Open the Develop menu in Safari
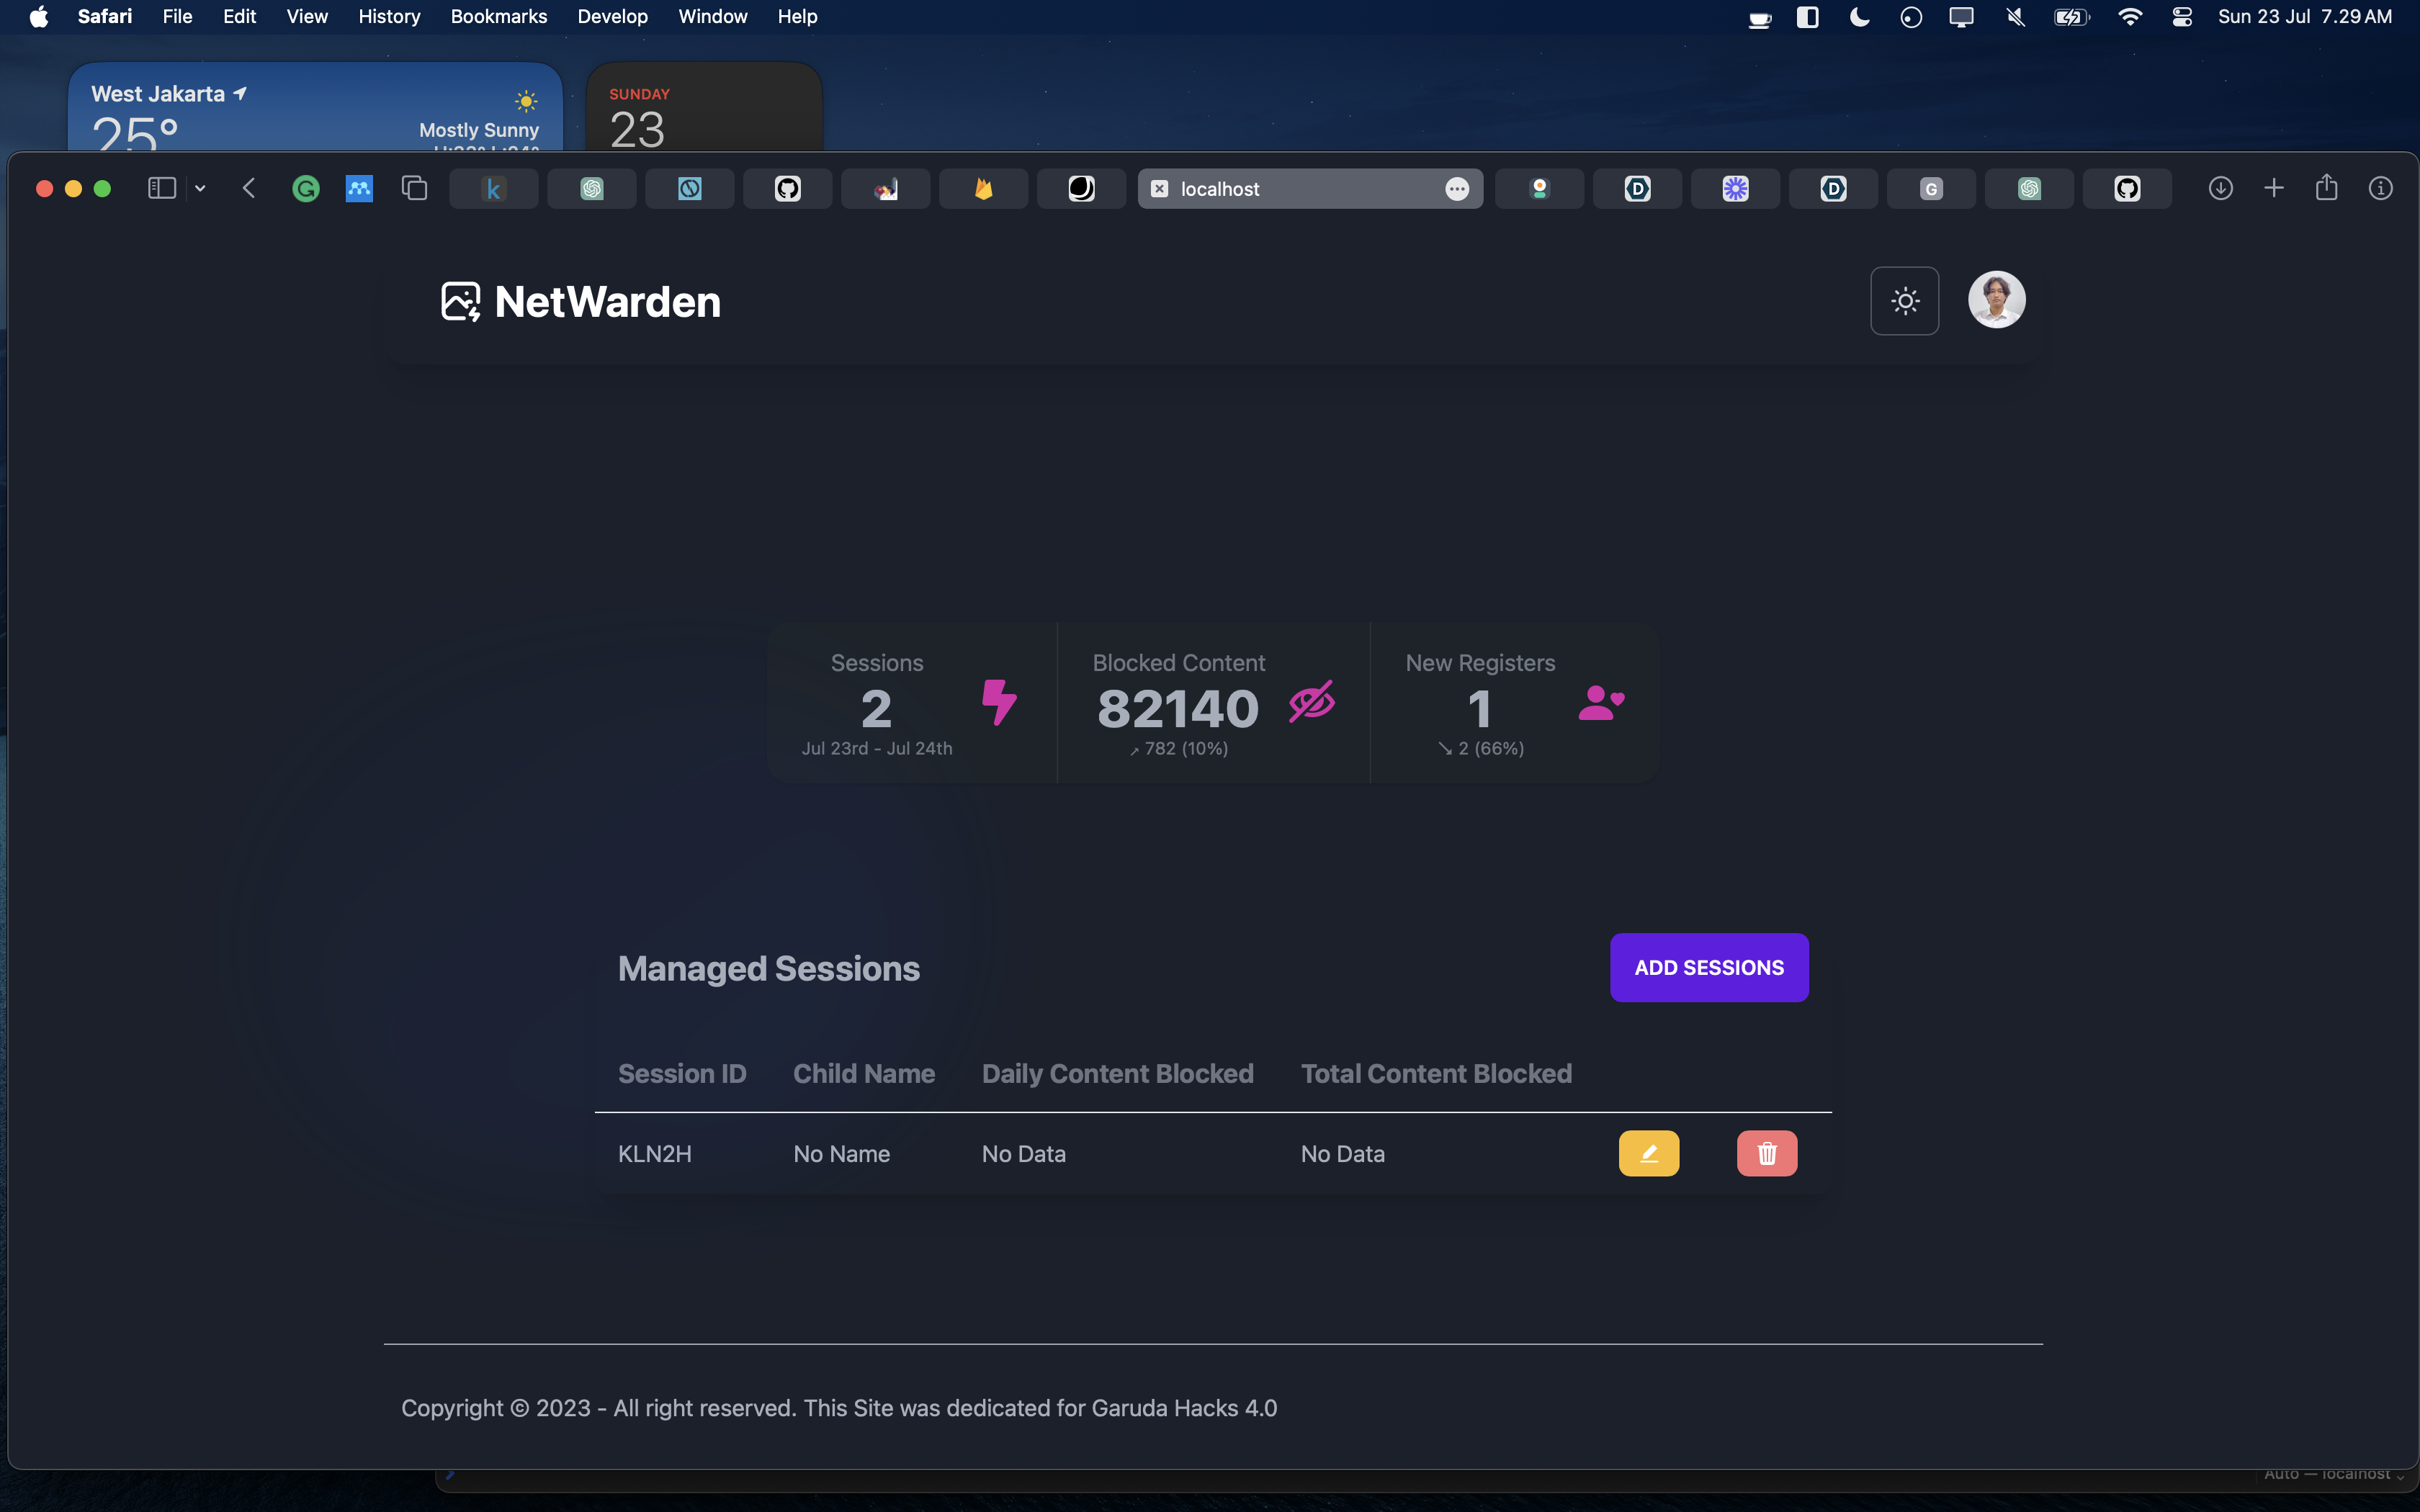This screenshot has height=1512, width=2420. click(612, 16)
